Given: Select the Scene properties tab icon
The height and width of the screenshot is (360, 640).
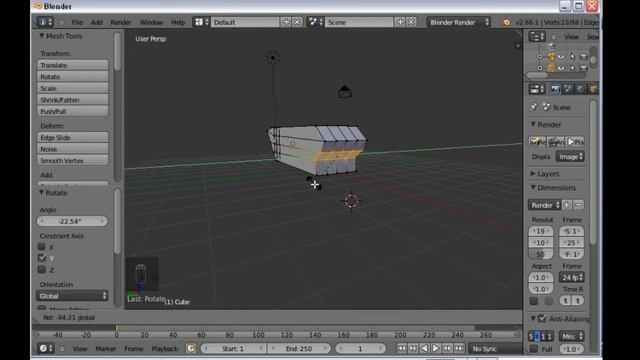Looking at the screenshot, I should [568, 89].
